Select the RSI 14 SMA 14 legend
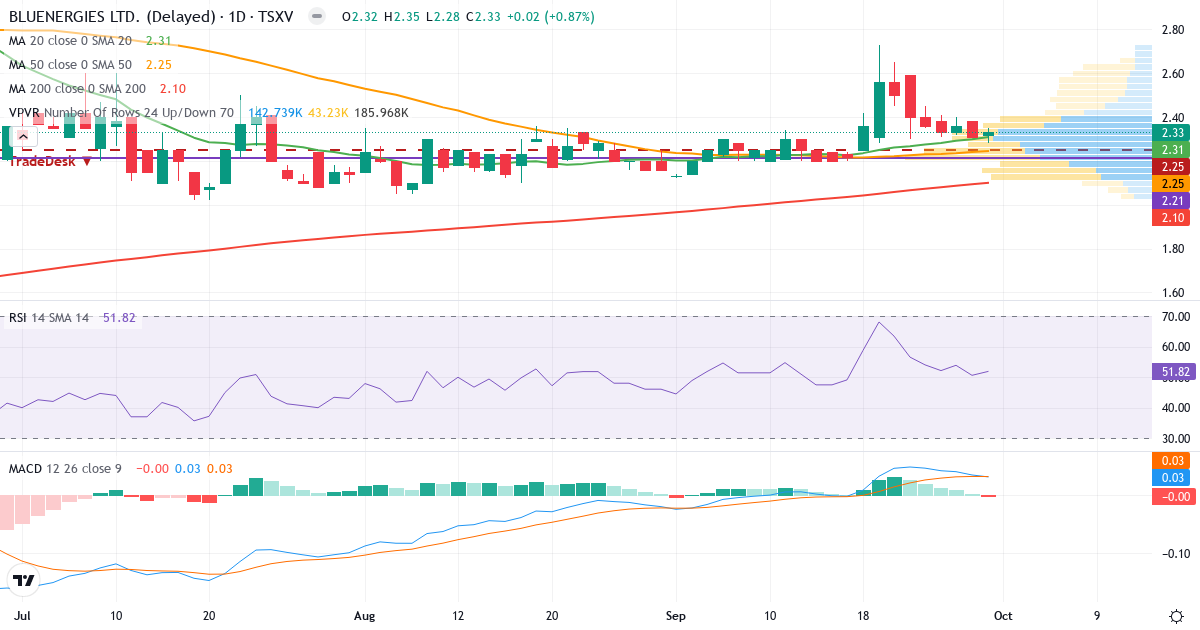The height and width of the screenshot is (630, 1200). pyautogui.click(x=49, y=318)
